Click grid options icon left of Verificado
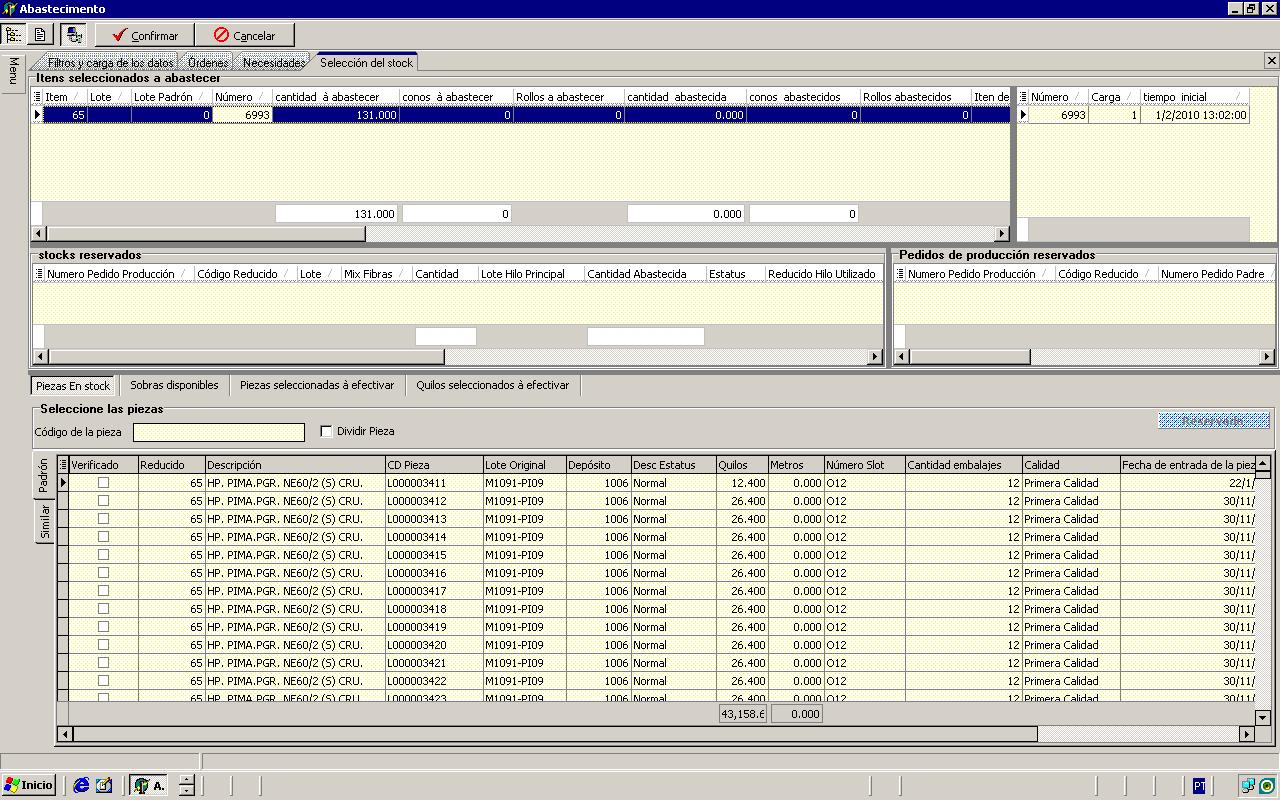Screen dimensions: 1280x800 pyautogui.click(x=63, y=465)
